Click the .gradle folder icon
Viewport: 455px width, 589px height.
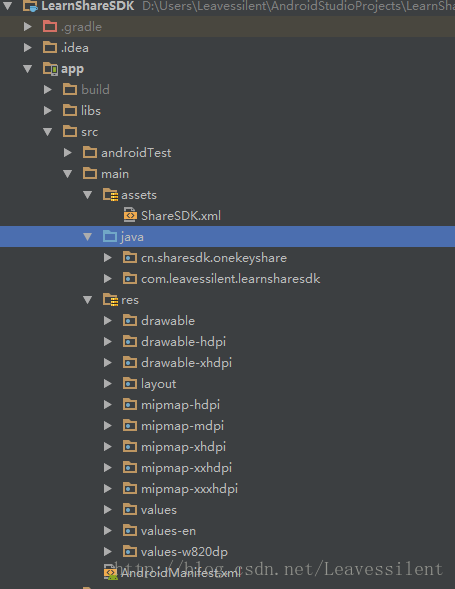coord(50,26)
